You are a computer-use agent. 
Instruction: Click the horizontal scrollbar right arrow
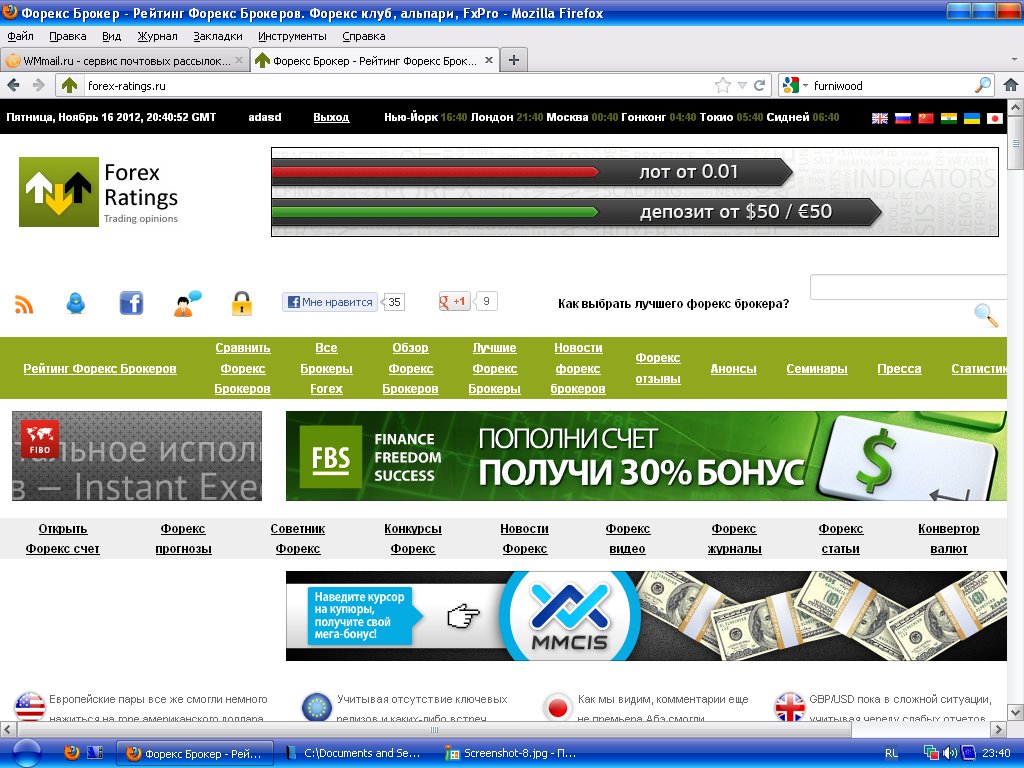pos(999,729)
